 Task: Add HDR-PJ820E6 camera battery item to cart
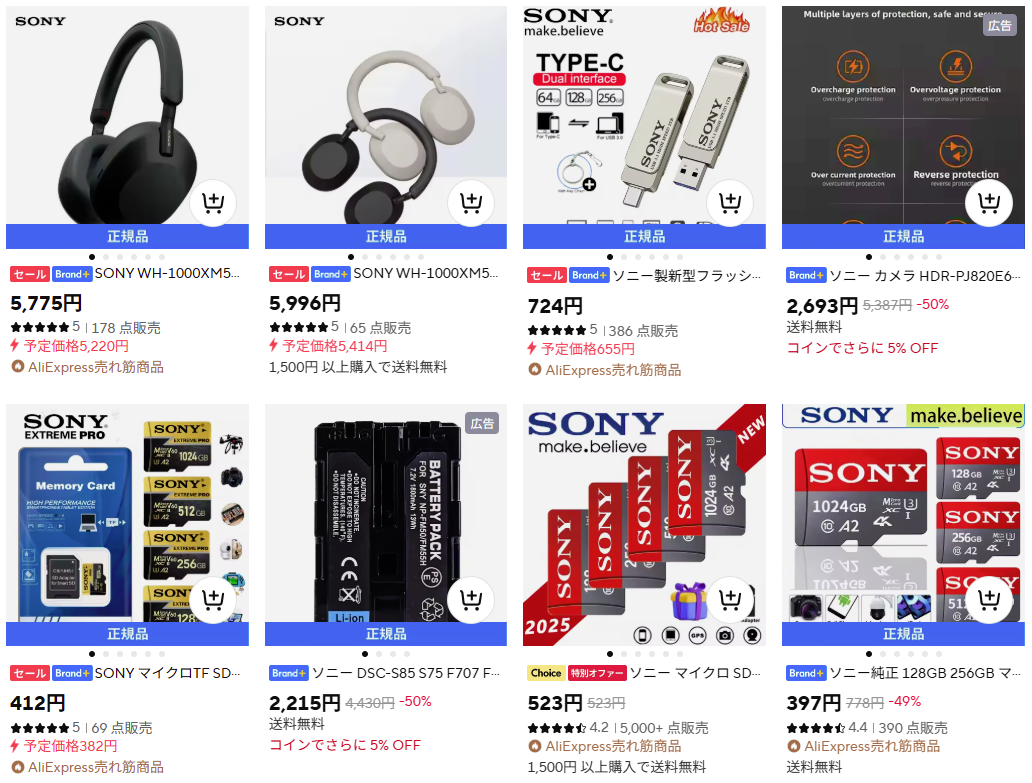[989, 203]
